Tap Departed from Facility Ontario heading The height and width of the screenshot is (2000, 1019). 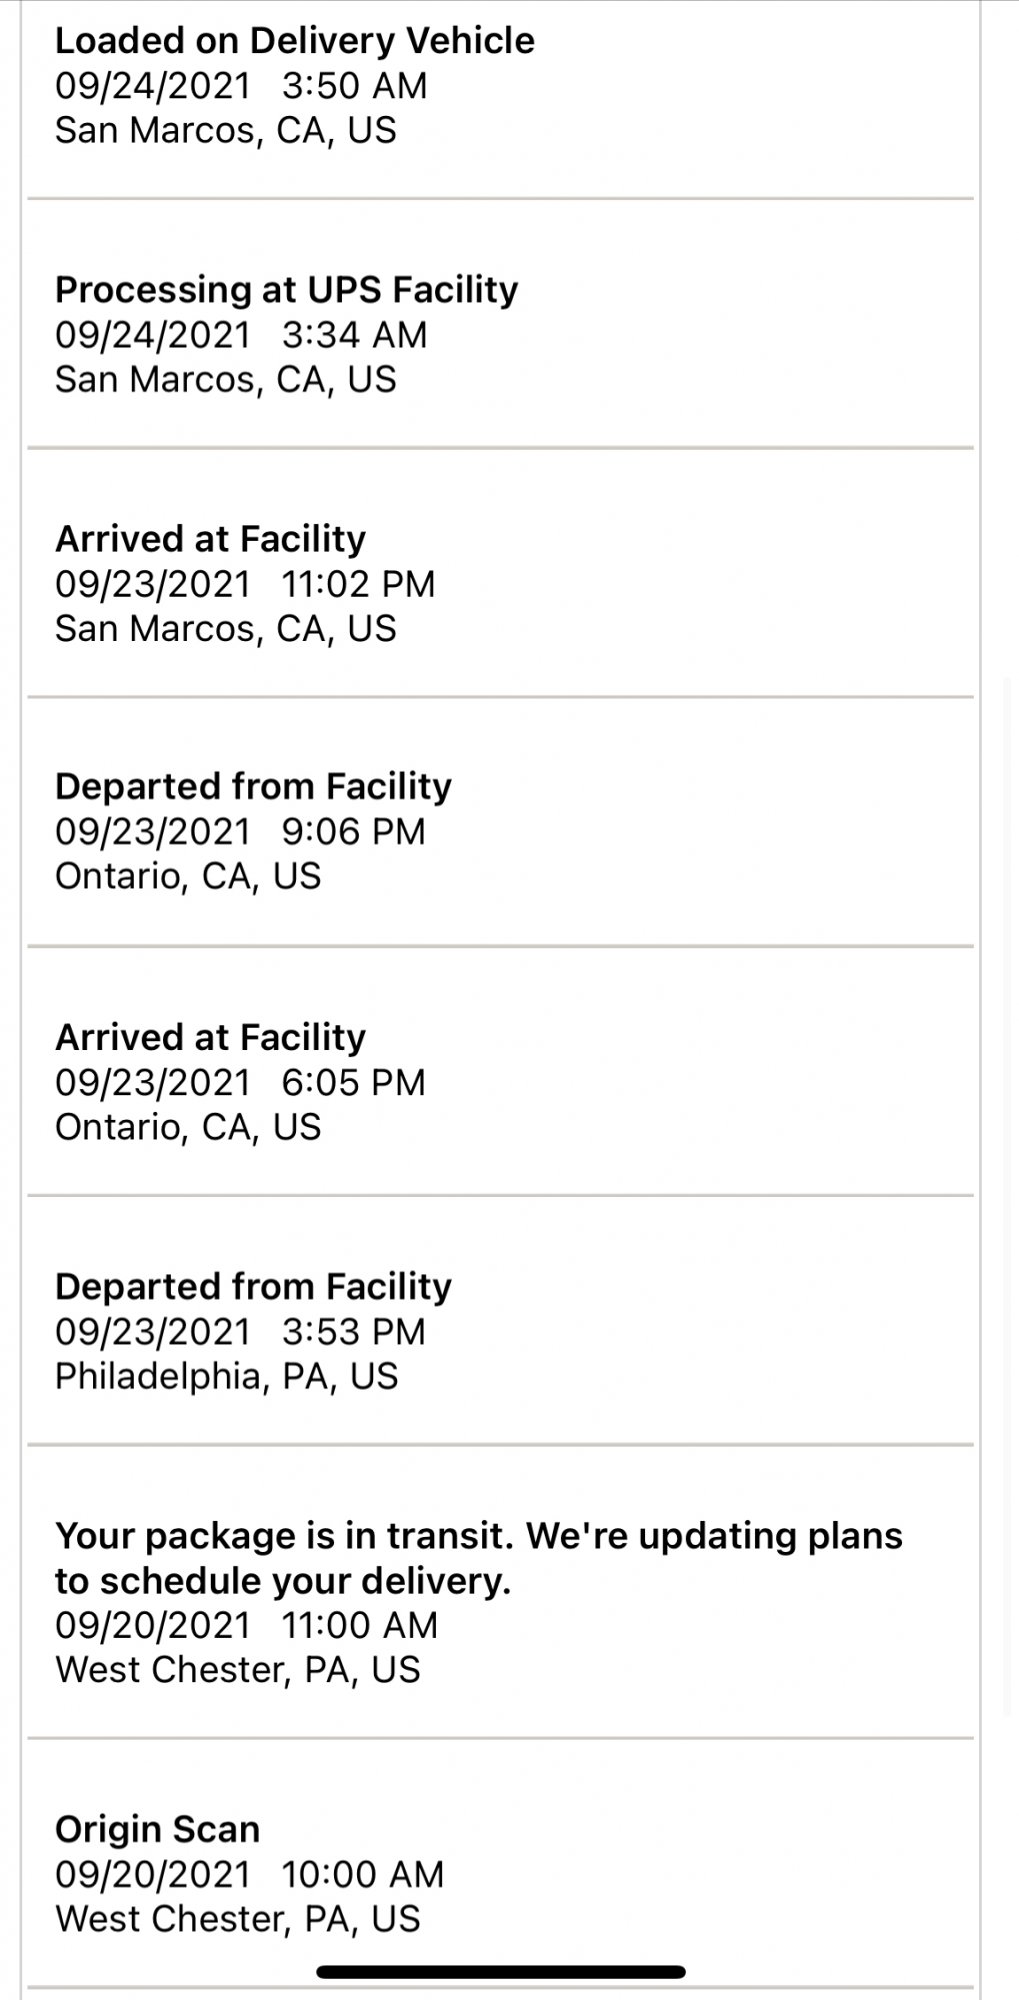pyautogui.click(x=253, y=787)
